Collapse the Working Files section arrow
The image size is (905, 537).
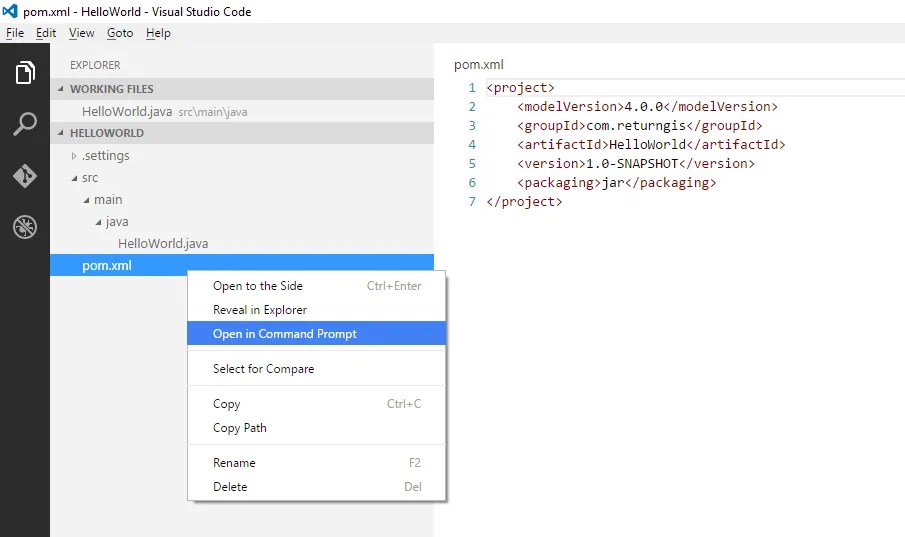coord(61,88)
